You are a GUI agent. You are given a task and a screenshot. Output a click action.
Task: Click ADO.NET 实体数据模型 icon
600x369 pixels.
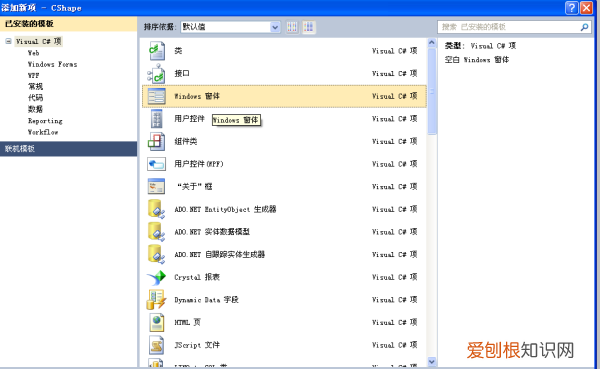coord(157,232)
